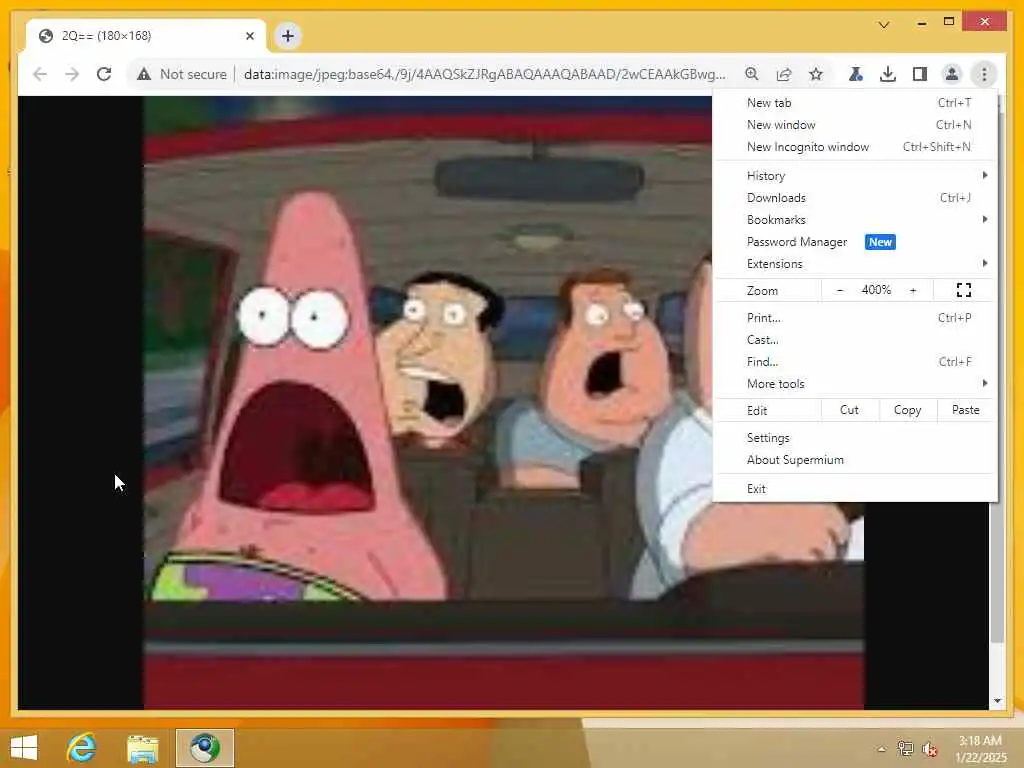Bookmark this tab with the star icon
Image resolution: width=1024 pixels, height=768 pixels.
click(816, 74)
